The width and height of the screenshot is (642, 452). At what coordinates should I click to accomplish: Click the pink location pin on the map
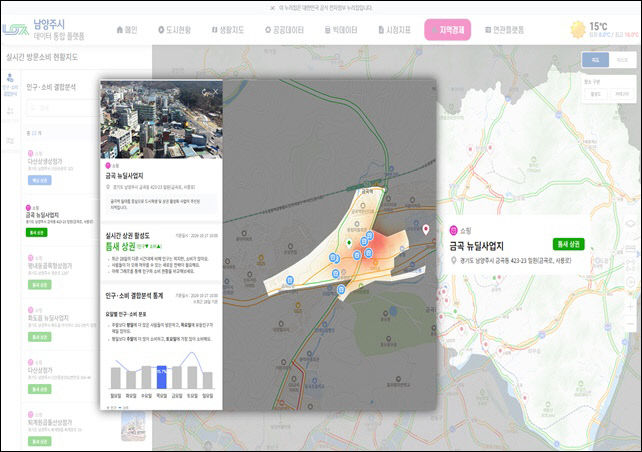(x=426, y=229)
